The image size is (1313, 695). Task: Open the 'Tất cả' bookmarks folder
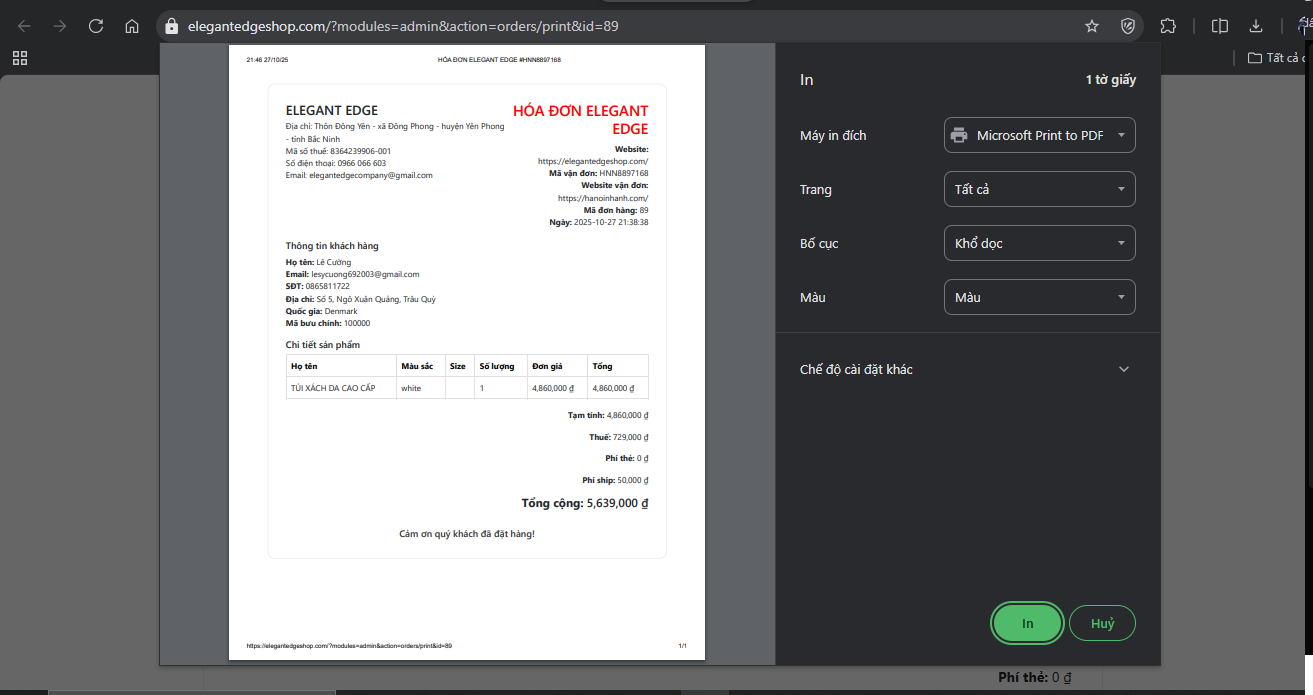click(1279, 58)
